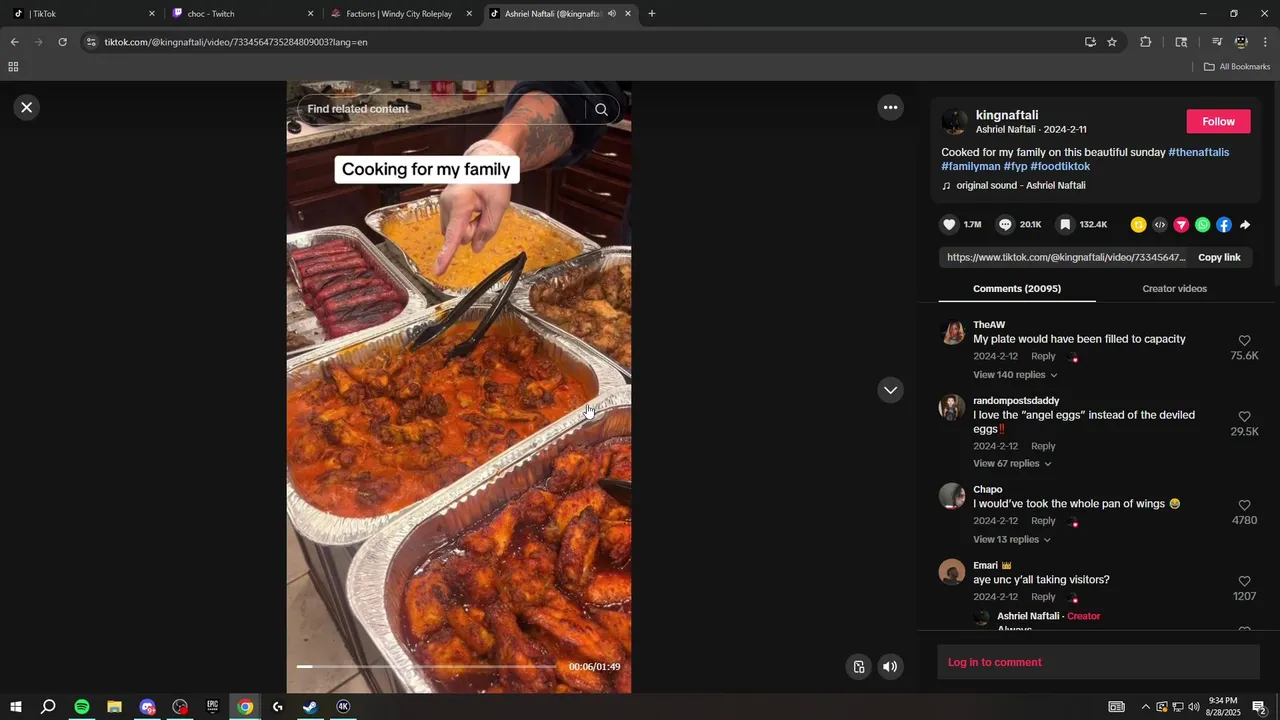1280x720 pixels.
Task: Click kingnaftali's profile avatar
Action: click(x=955, y=122)
